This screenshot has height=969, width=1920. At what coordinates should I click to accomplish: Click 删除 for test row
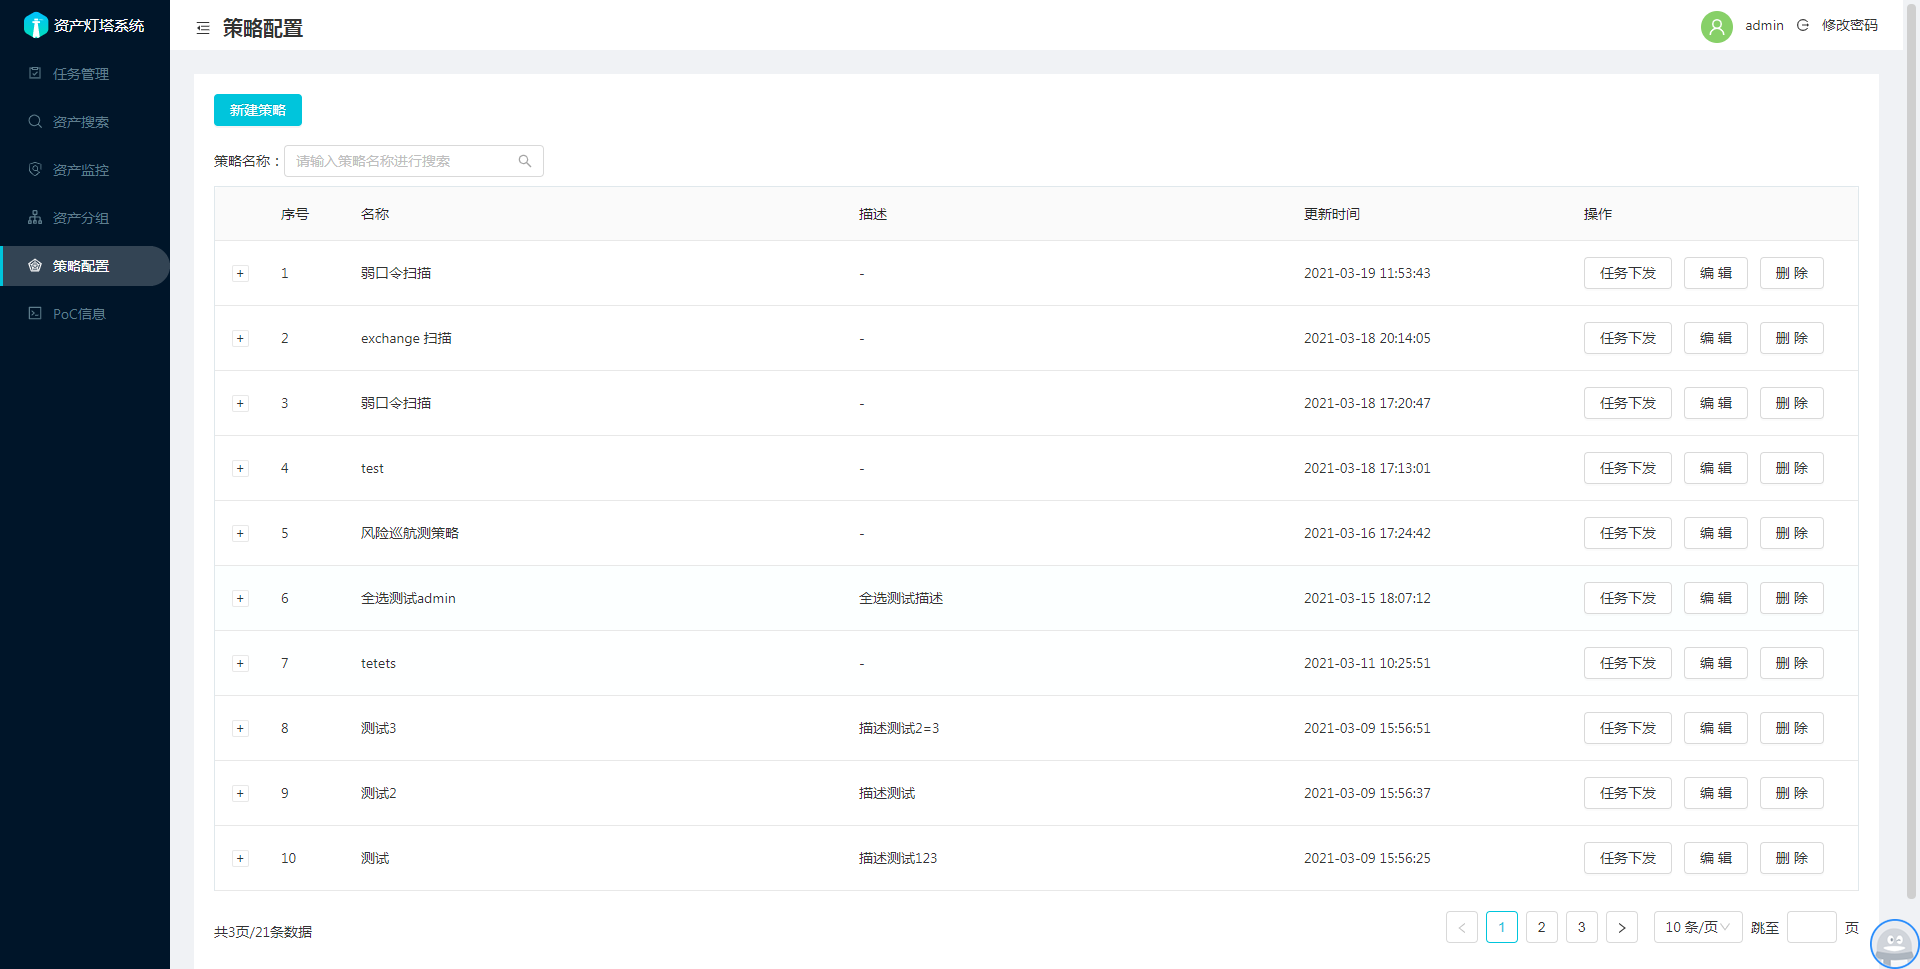click(x=1792, y=468)
